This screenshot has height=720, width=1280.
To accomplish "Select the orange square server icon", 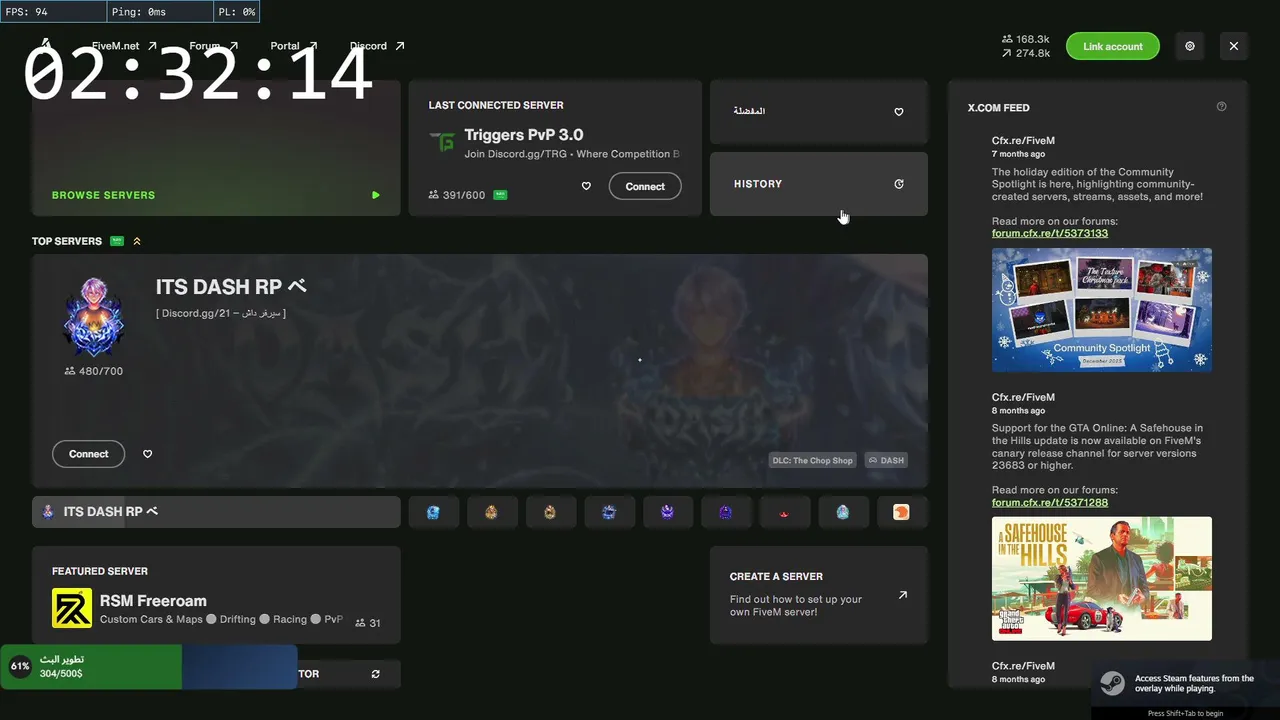I will 901,512.
